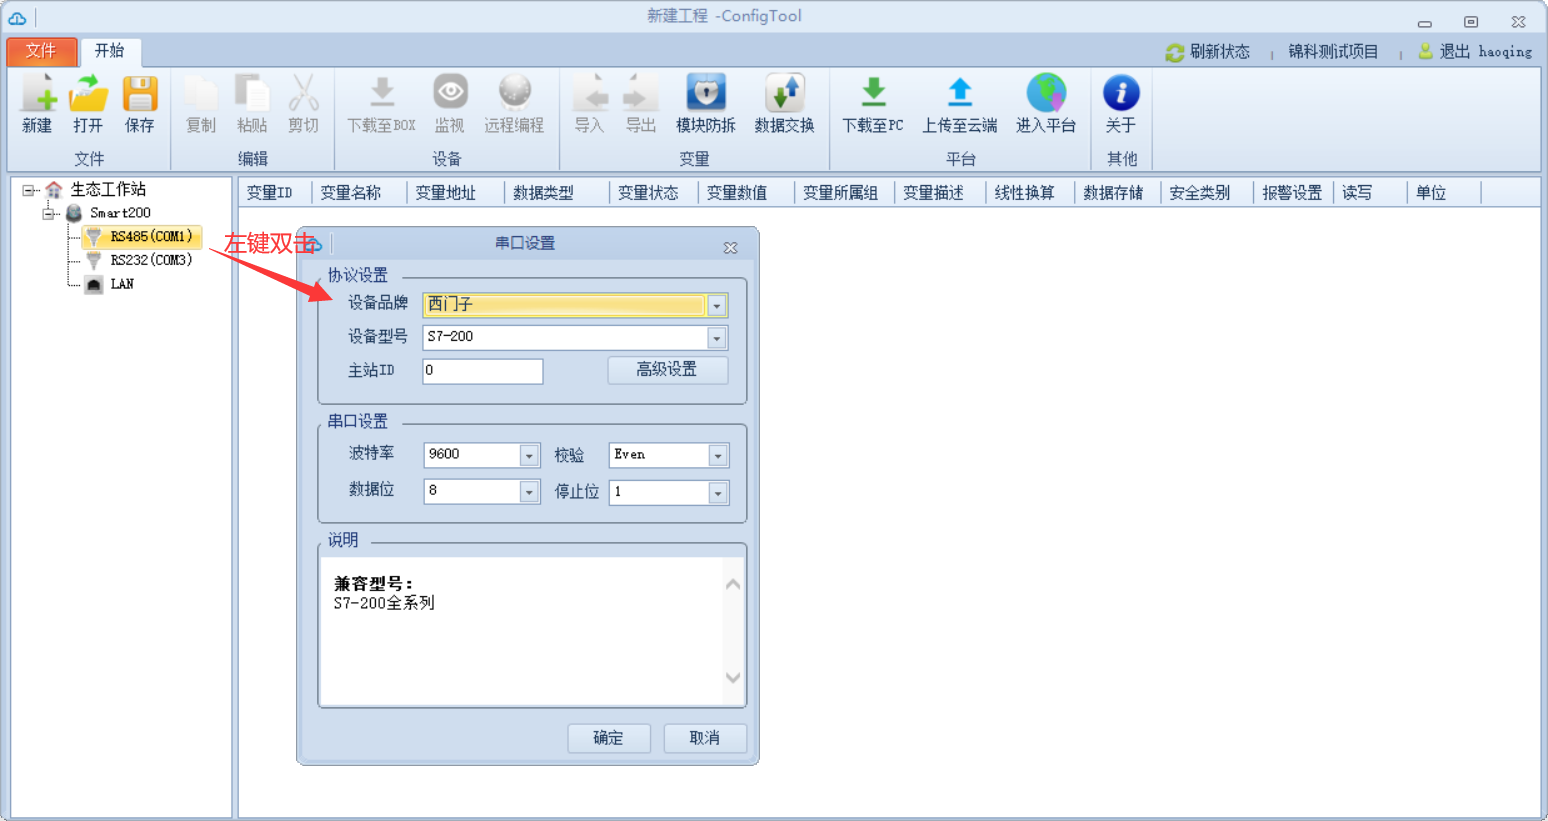This screenshot has width=1548, height=821.
Task: Click description box scroll down arrow
Action: [733, 678]
